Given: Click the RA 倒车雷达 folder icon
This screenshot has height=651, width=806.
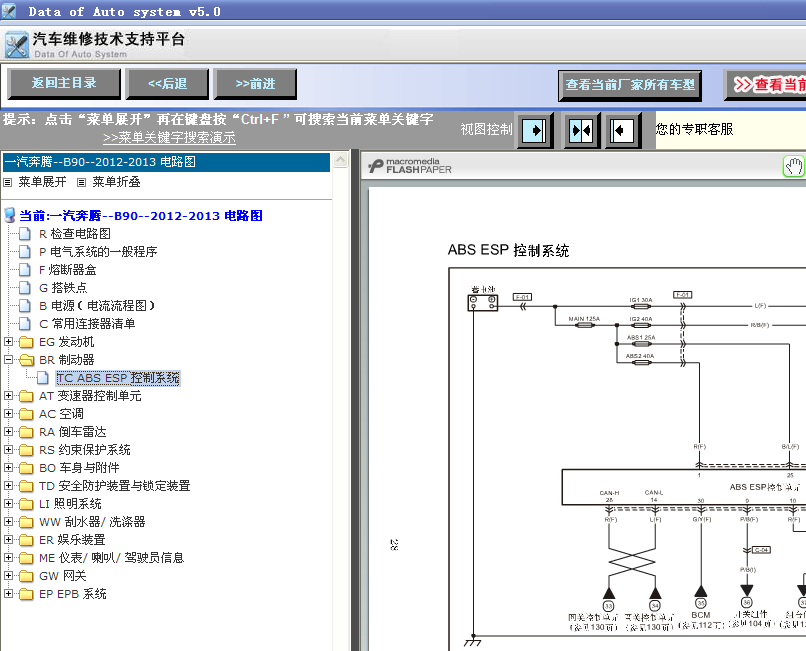Looking at the screenshot, I should pyautogui.click(x=26, y=432).
